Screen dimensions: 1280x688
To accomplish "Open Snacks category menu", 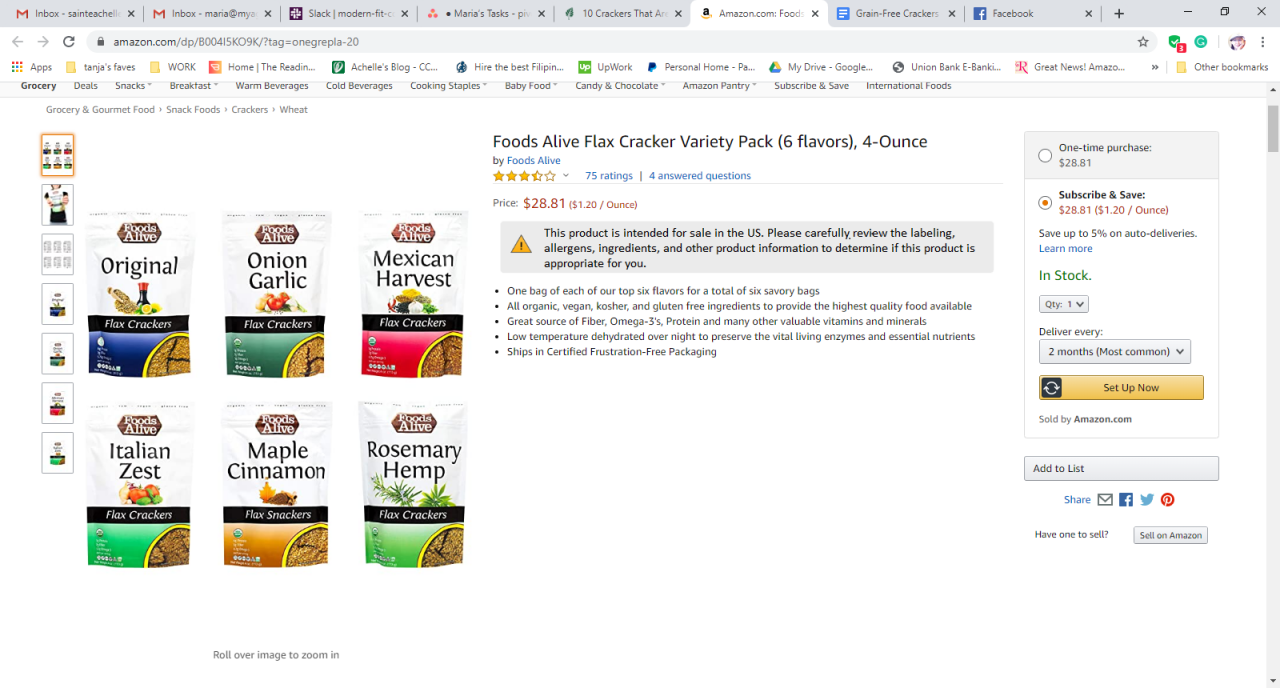I will point(134,86).
